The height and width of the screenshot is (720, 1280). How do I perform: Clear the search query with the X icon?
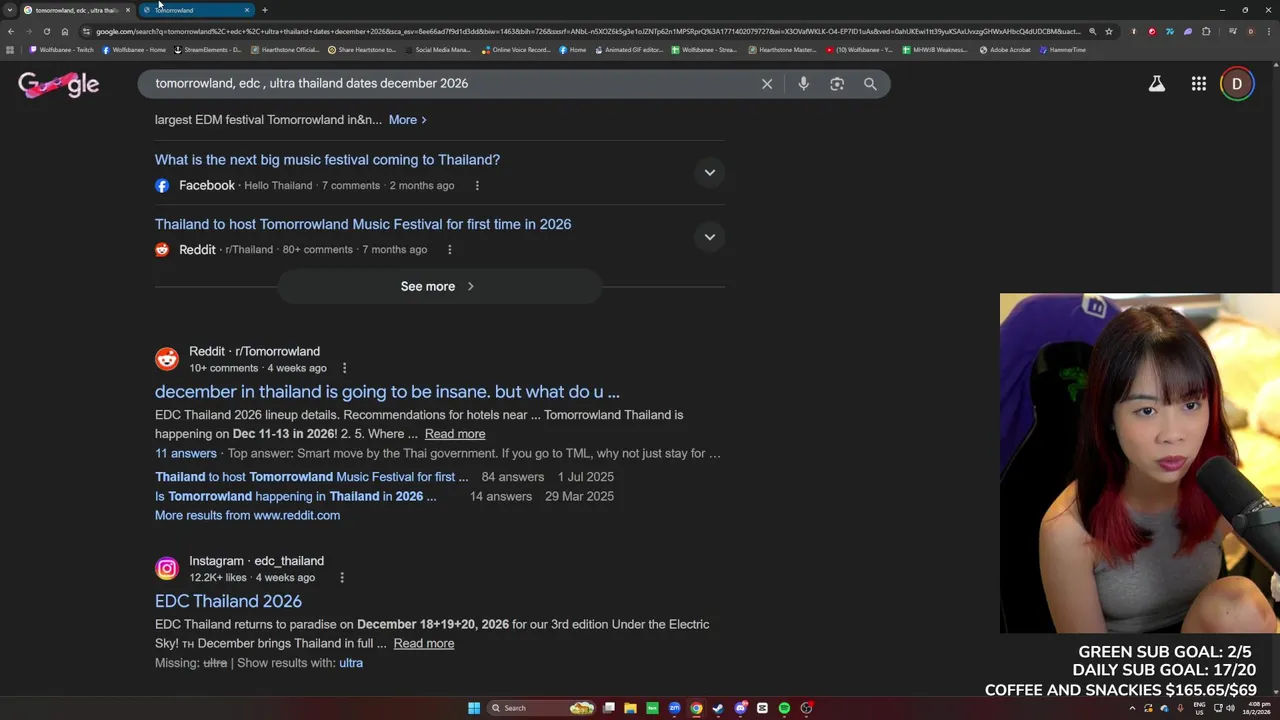[x=767, y=84]
